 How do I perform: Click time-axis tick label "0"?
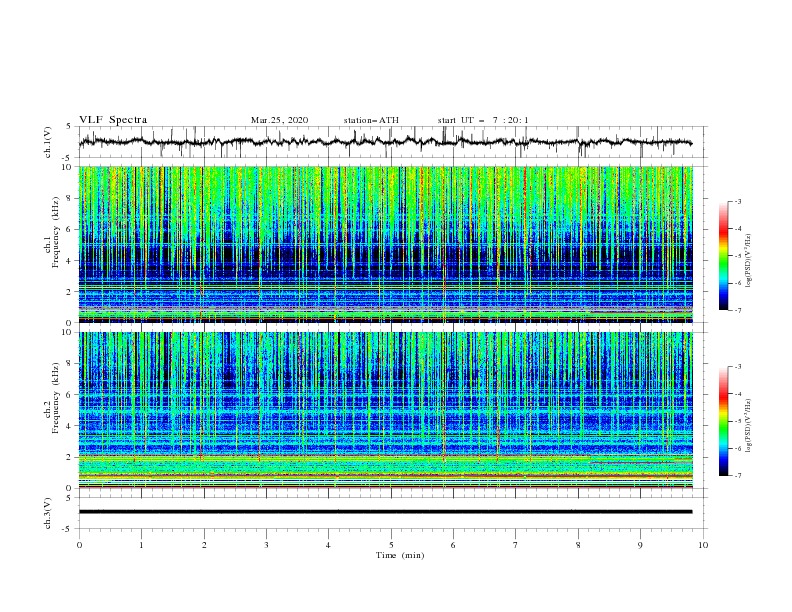click(79, 545)
